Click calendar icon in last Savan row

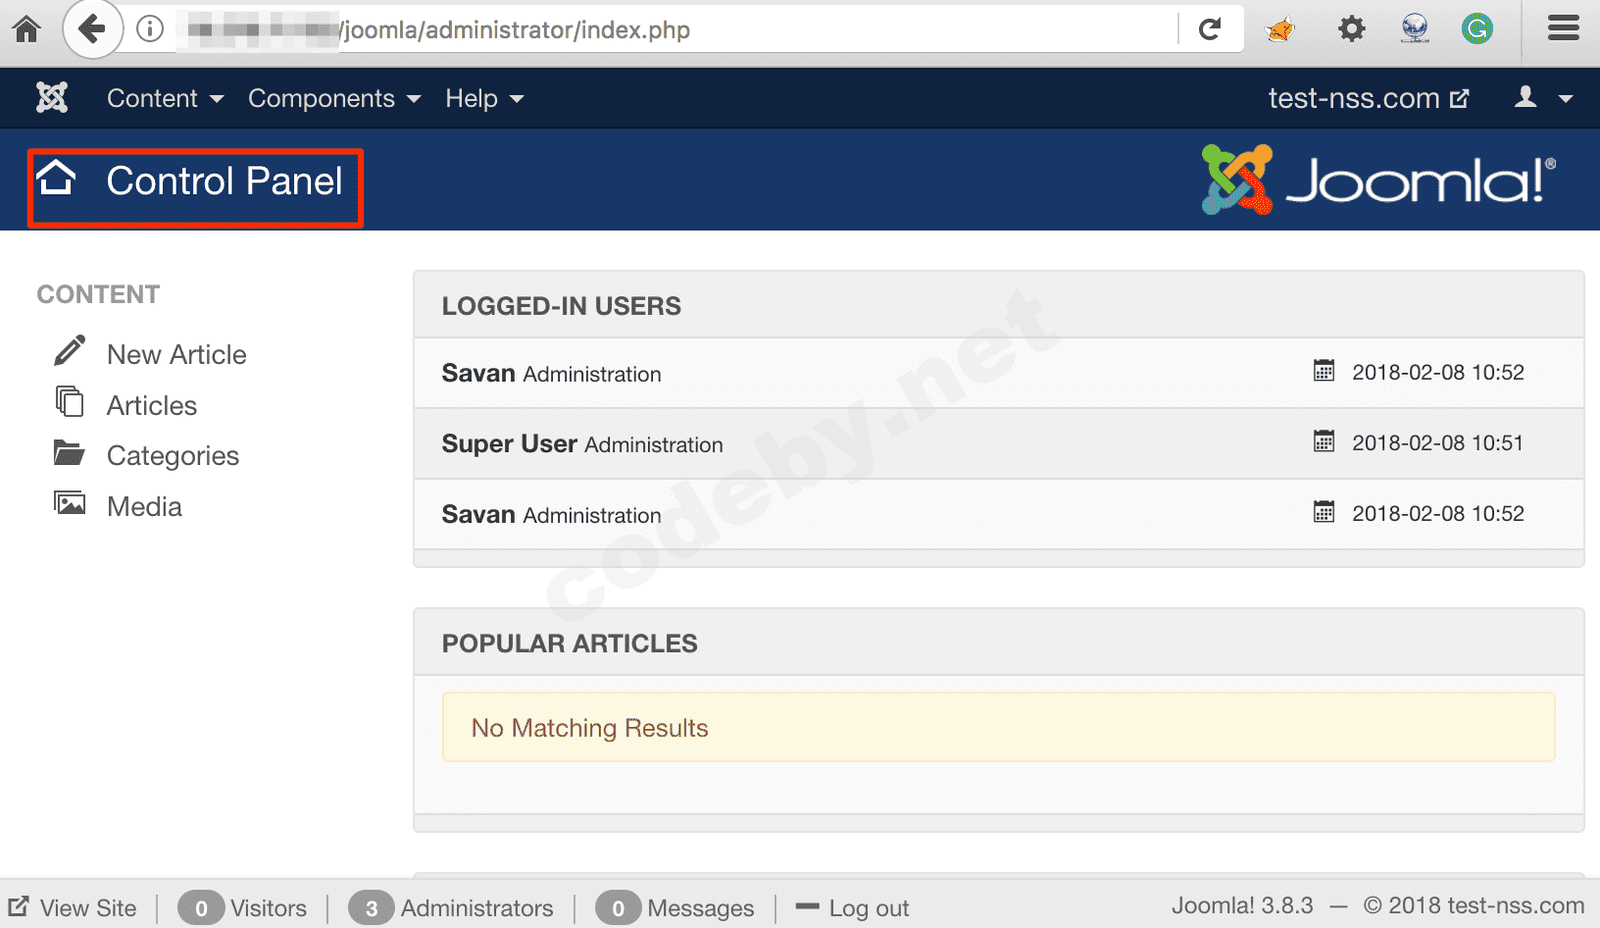(1324, 512)
